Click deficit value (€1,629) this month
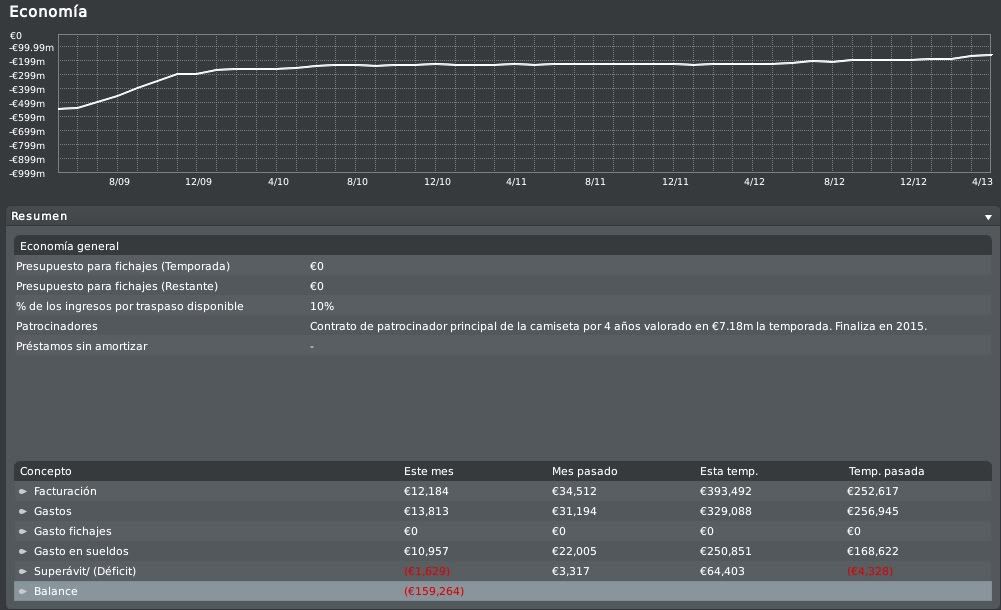Screen dimensions: 1001x610 (426, 571)
